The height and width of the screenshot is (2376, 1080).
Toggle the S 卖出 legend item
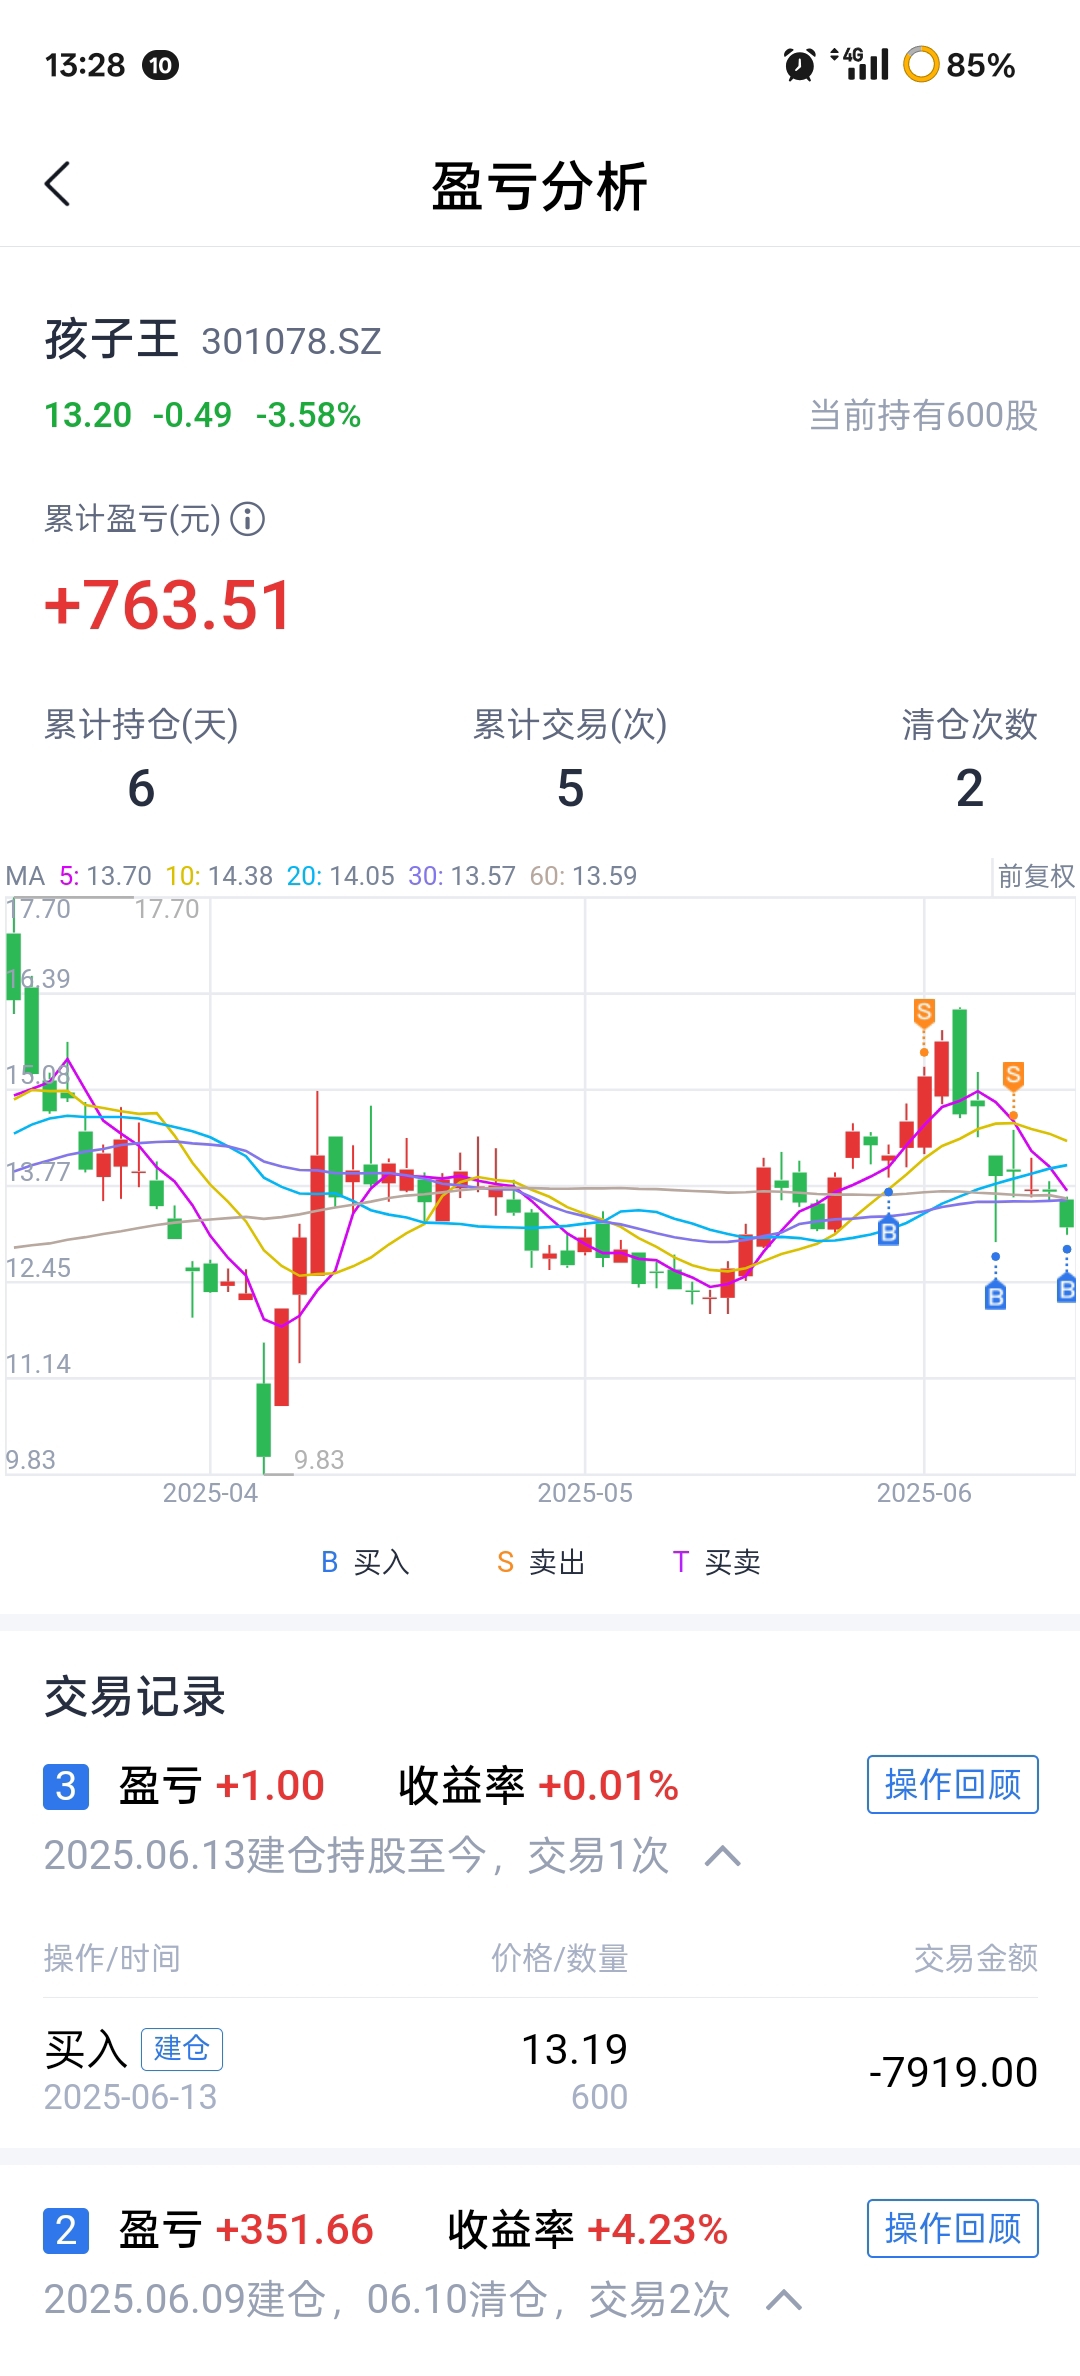[x=541, y=1562]
